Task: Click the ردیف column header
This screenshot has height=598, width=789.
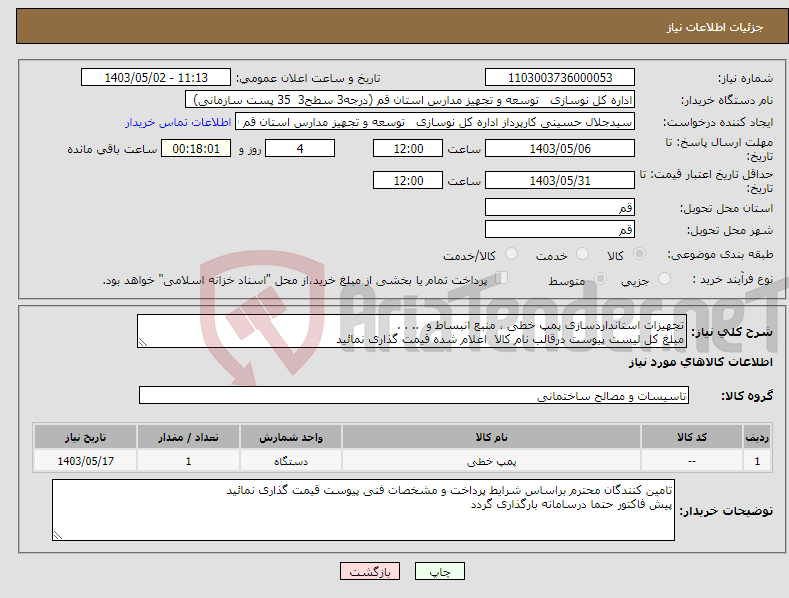Action: tap(757, 437)
